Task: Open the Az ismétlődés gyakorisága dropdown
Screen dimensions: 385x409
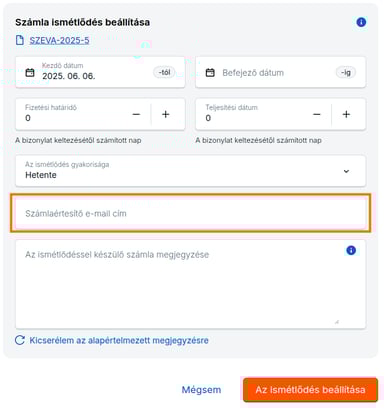Action: click(x=191, y=171)
